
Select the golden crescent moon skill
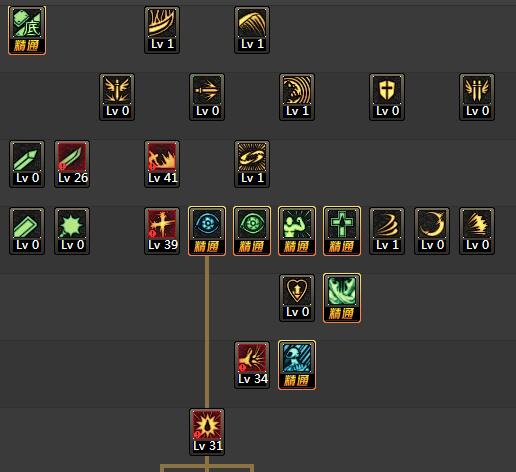pyautogui.click(x=432, y=231)
